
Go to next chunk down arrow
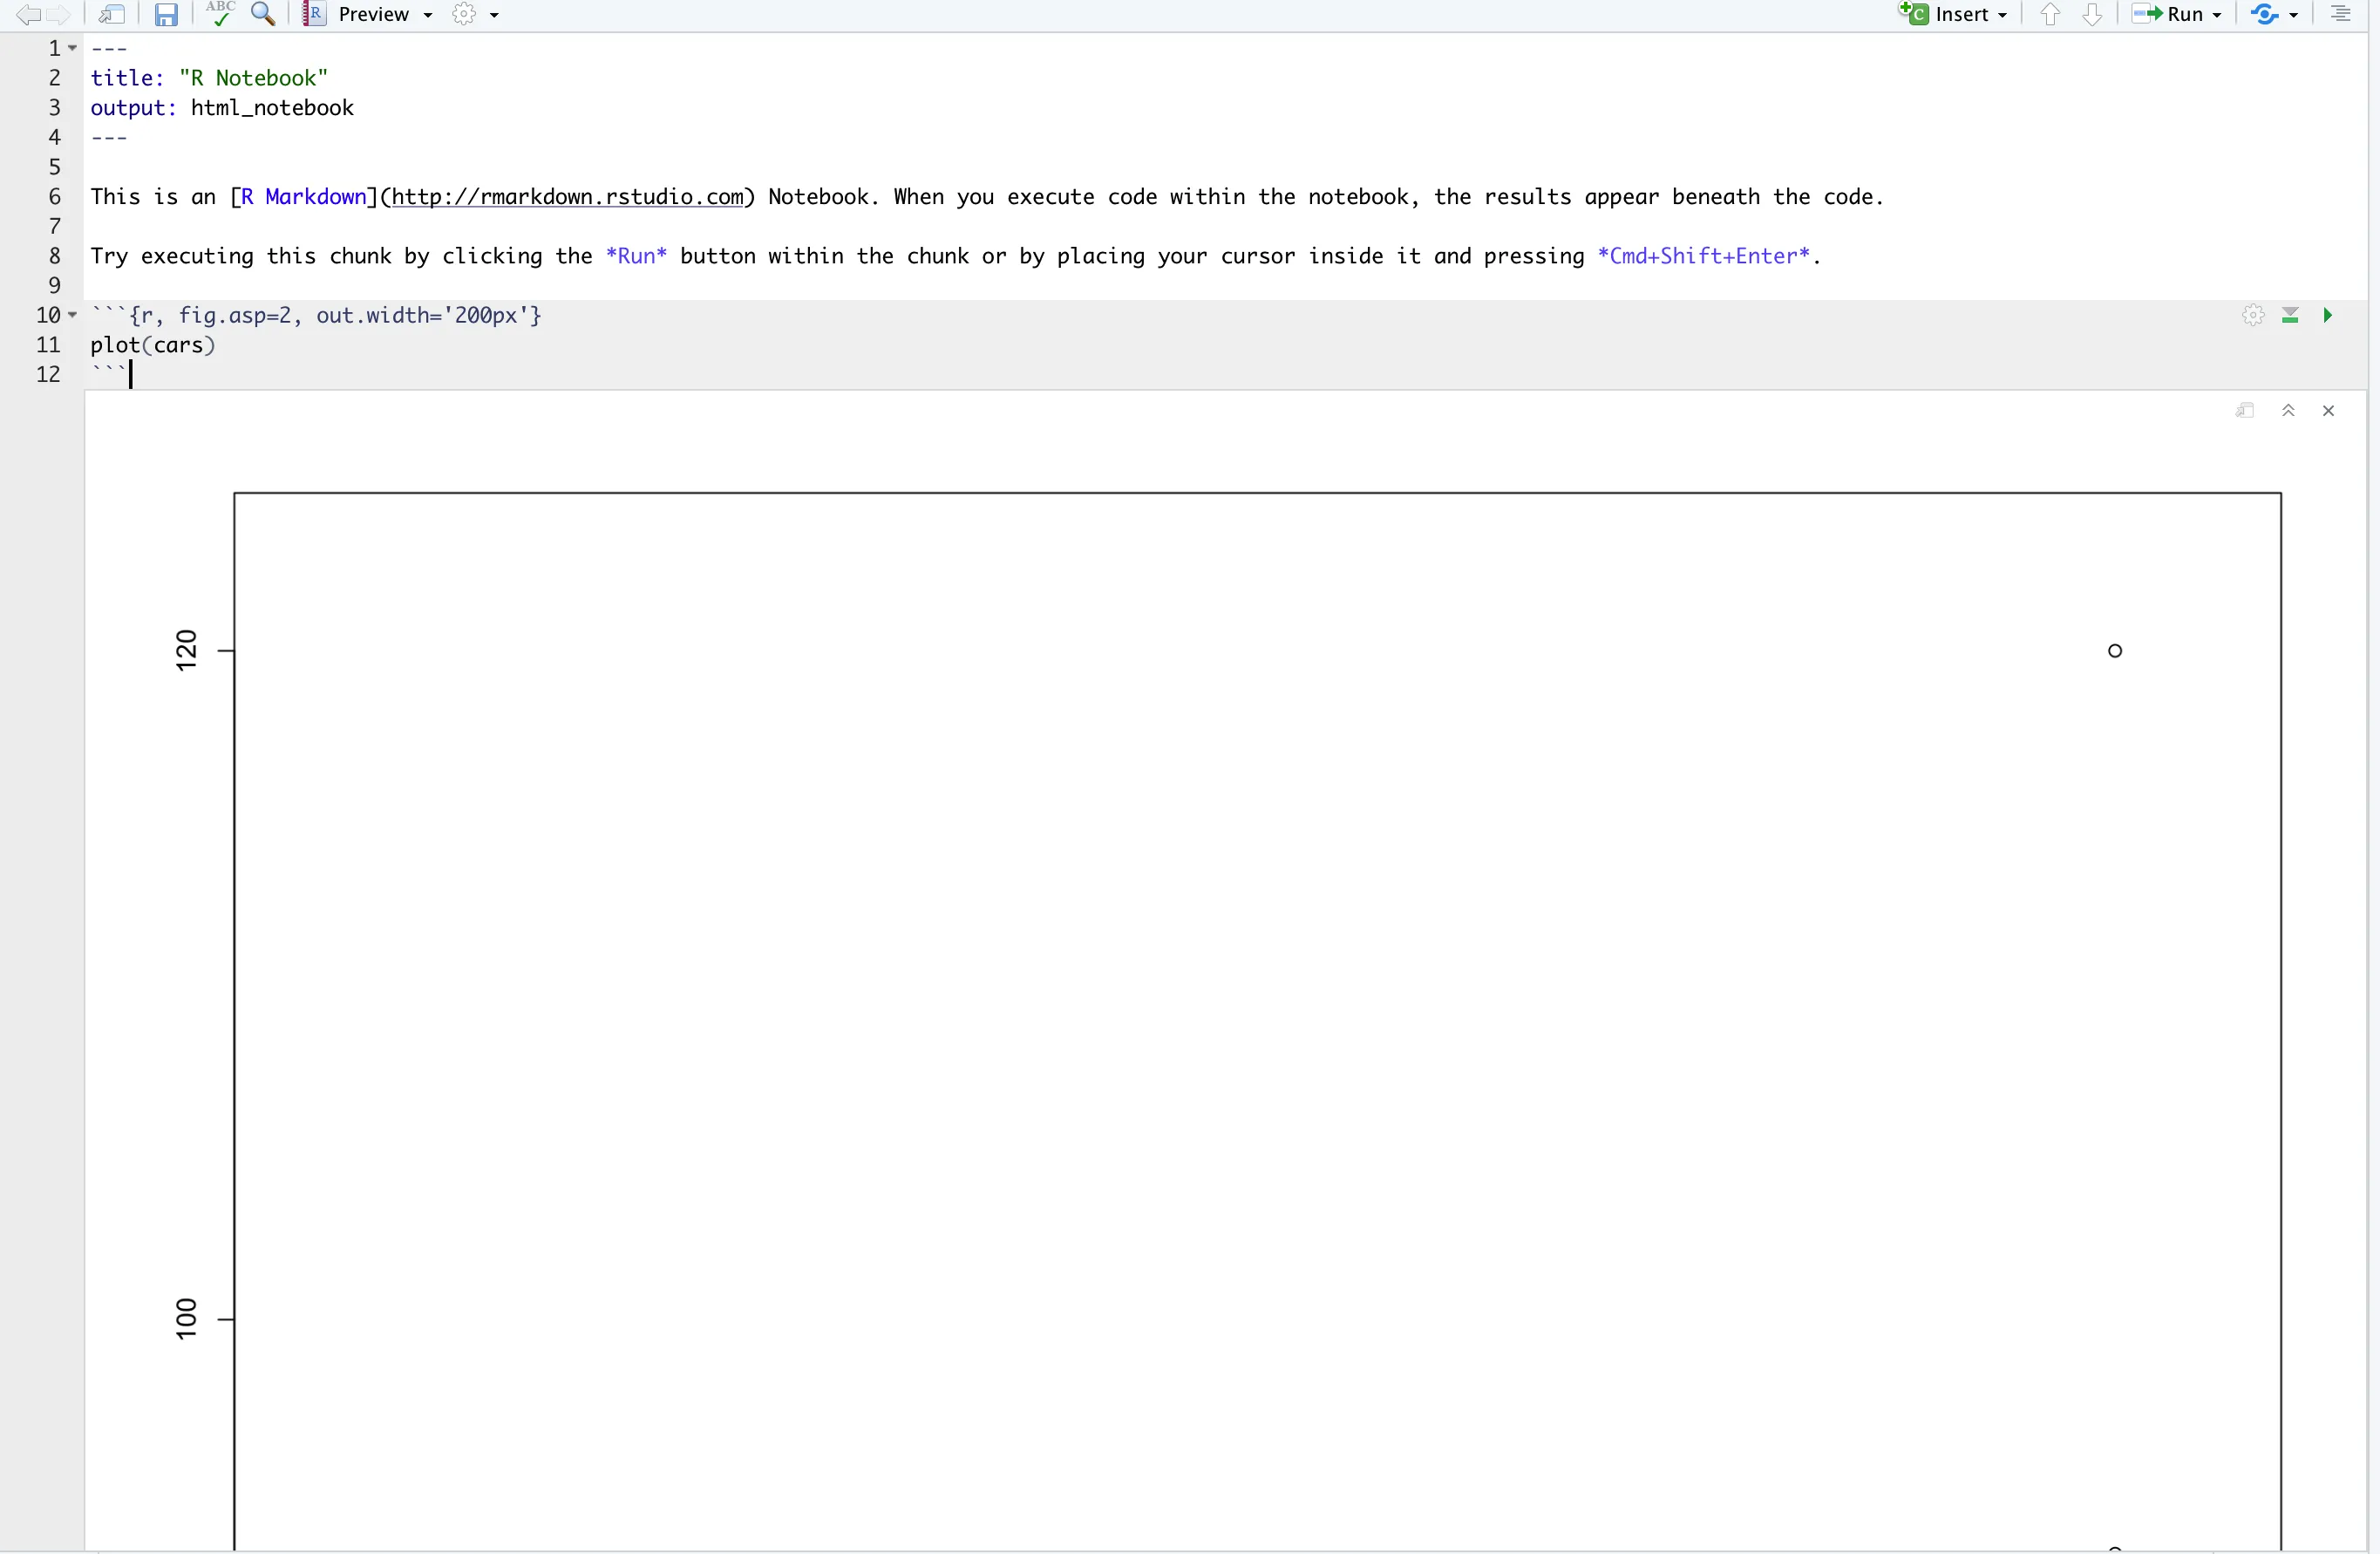point(2092,14)
